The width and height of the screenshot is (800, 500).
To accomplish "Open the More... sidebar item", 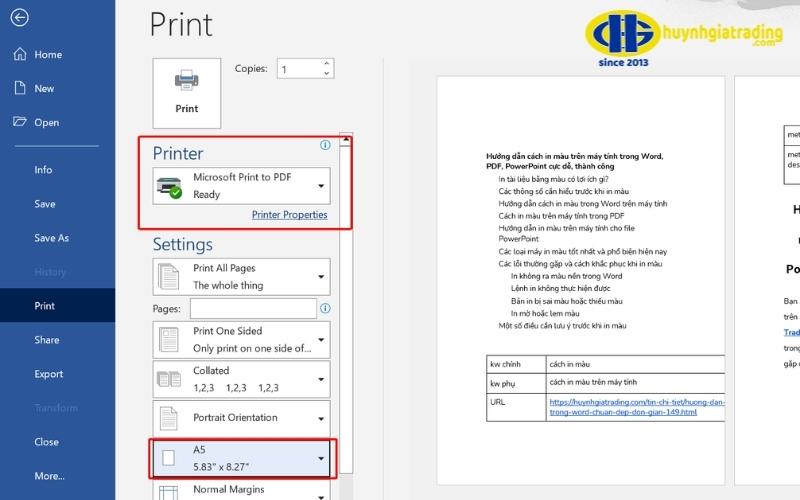I will (x=49, y=476).
